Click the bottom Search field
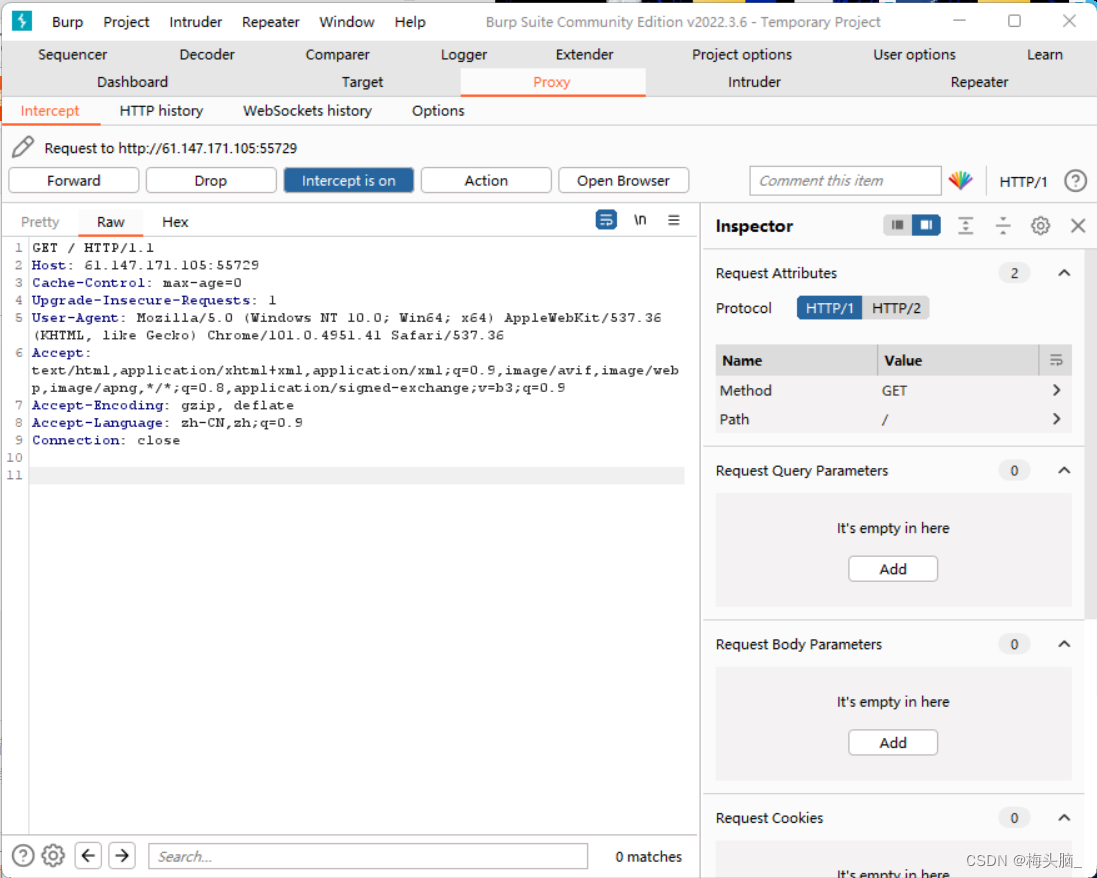 coord(368,856)
